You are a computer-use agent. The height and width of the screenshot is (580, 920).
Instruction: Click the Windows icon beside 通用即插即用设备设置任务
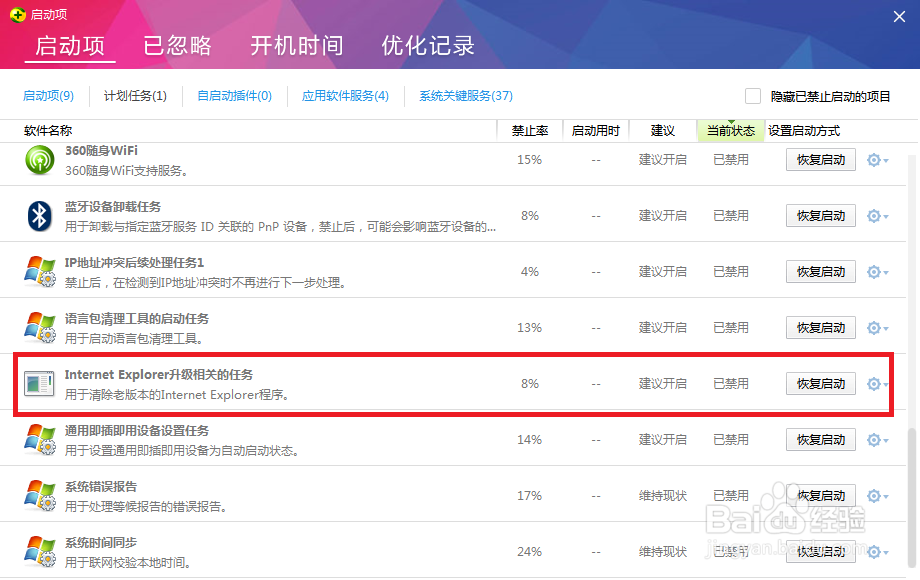pos(40,440)
